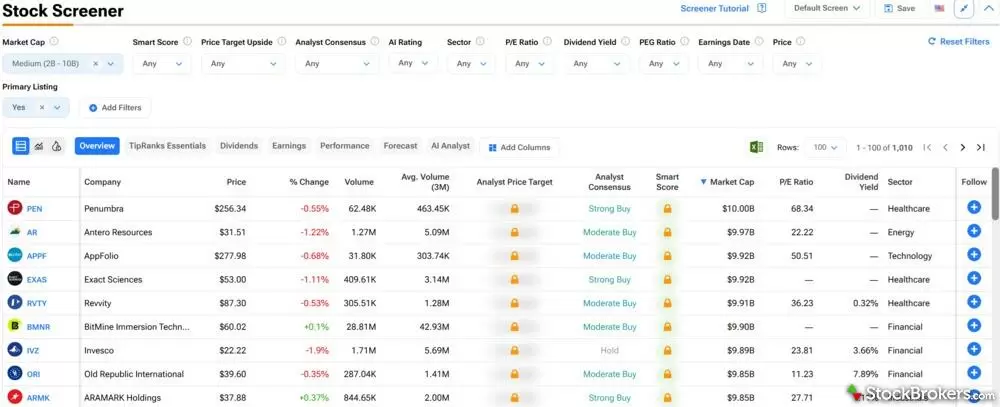This screenshot has width=1000, height=407.
Task: Open Sector filter dropdown
Action: (x=471, y=64)
